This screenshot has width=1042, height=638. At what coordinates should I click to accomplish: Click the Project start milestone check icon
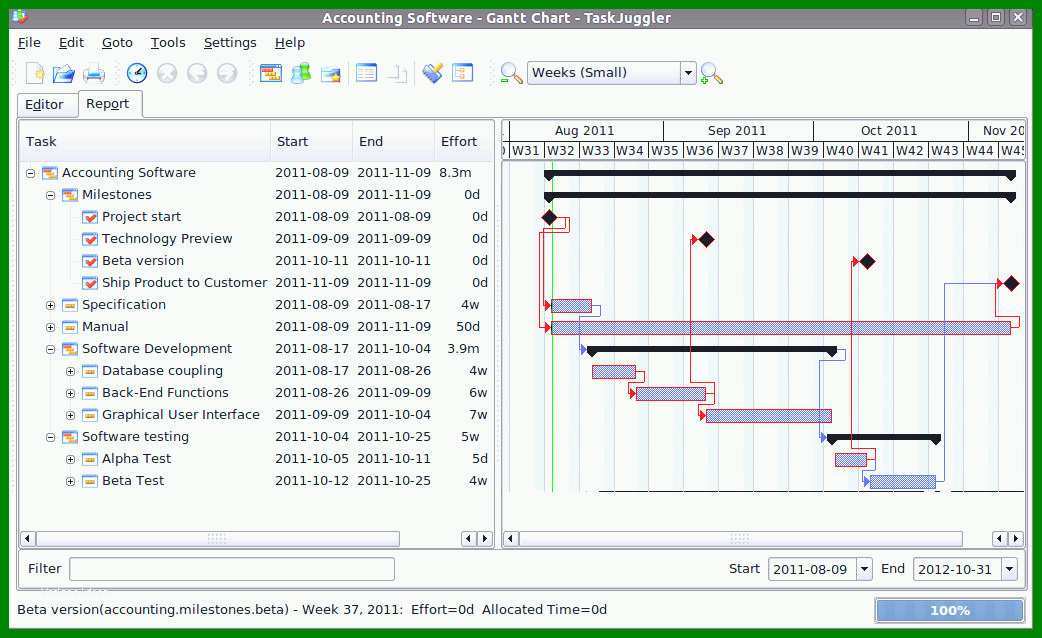pyautogui.click(x=90, y=217)
